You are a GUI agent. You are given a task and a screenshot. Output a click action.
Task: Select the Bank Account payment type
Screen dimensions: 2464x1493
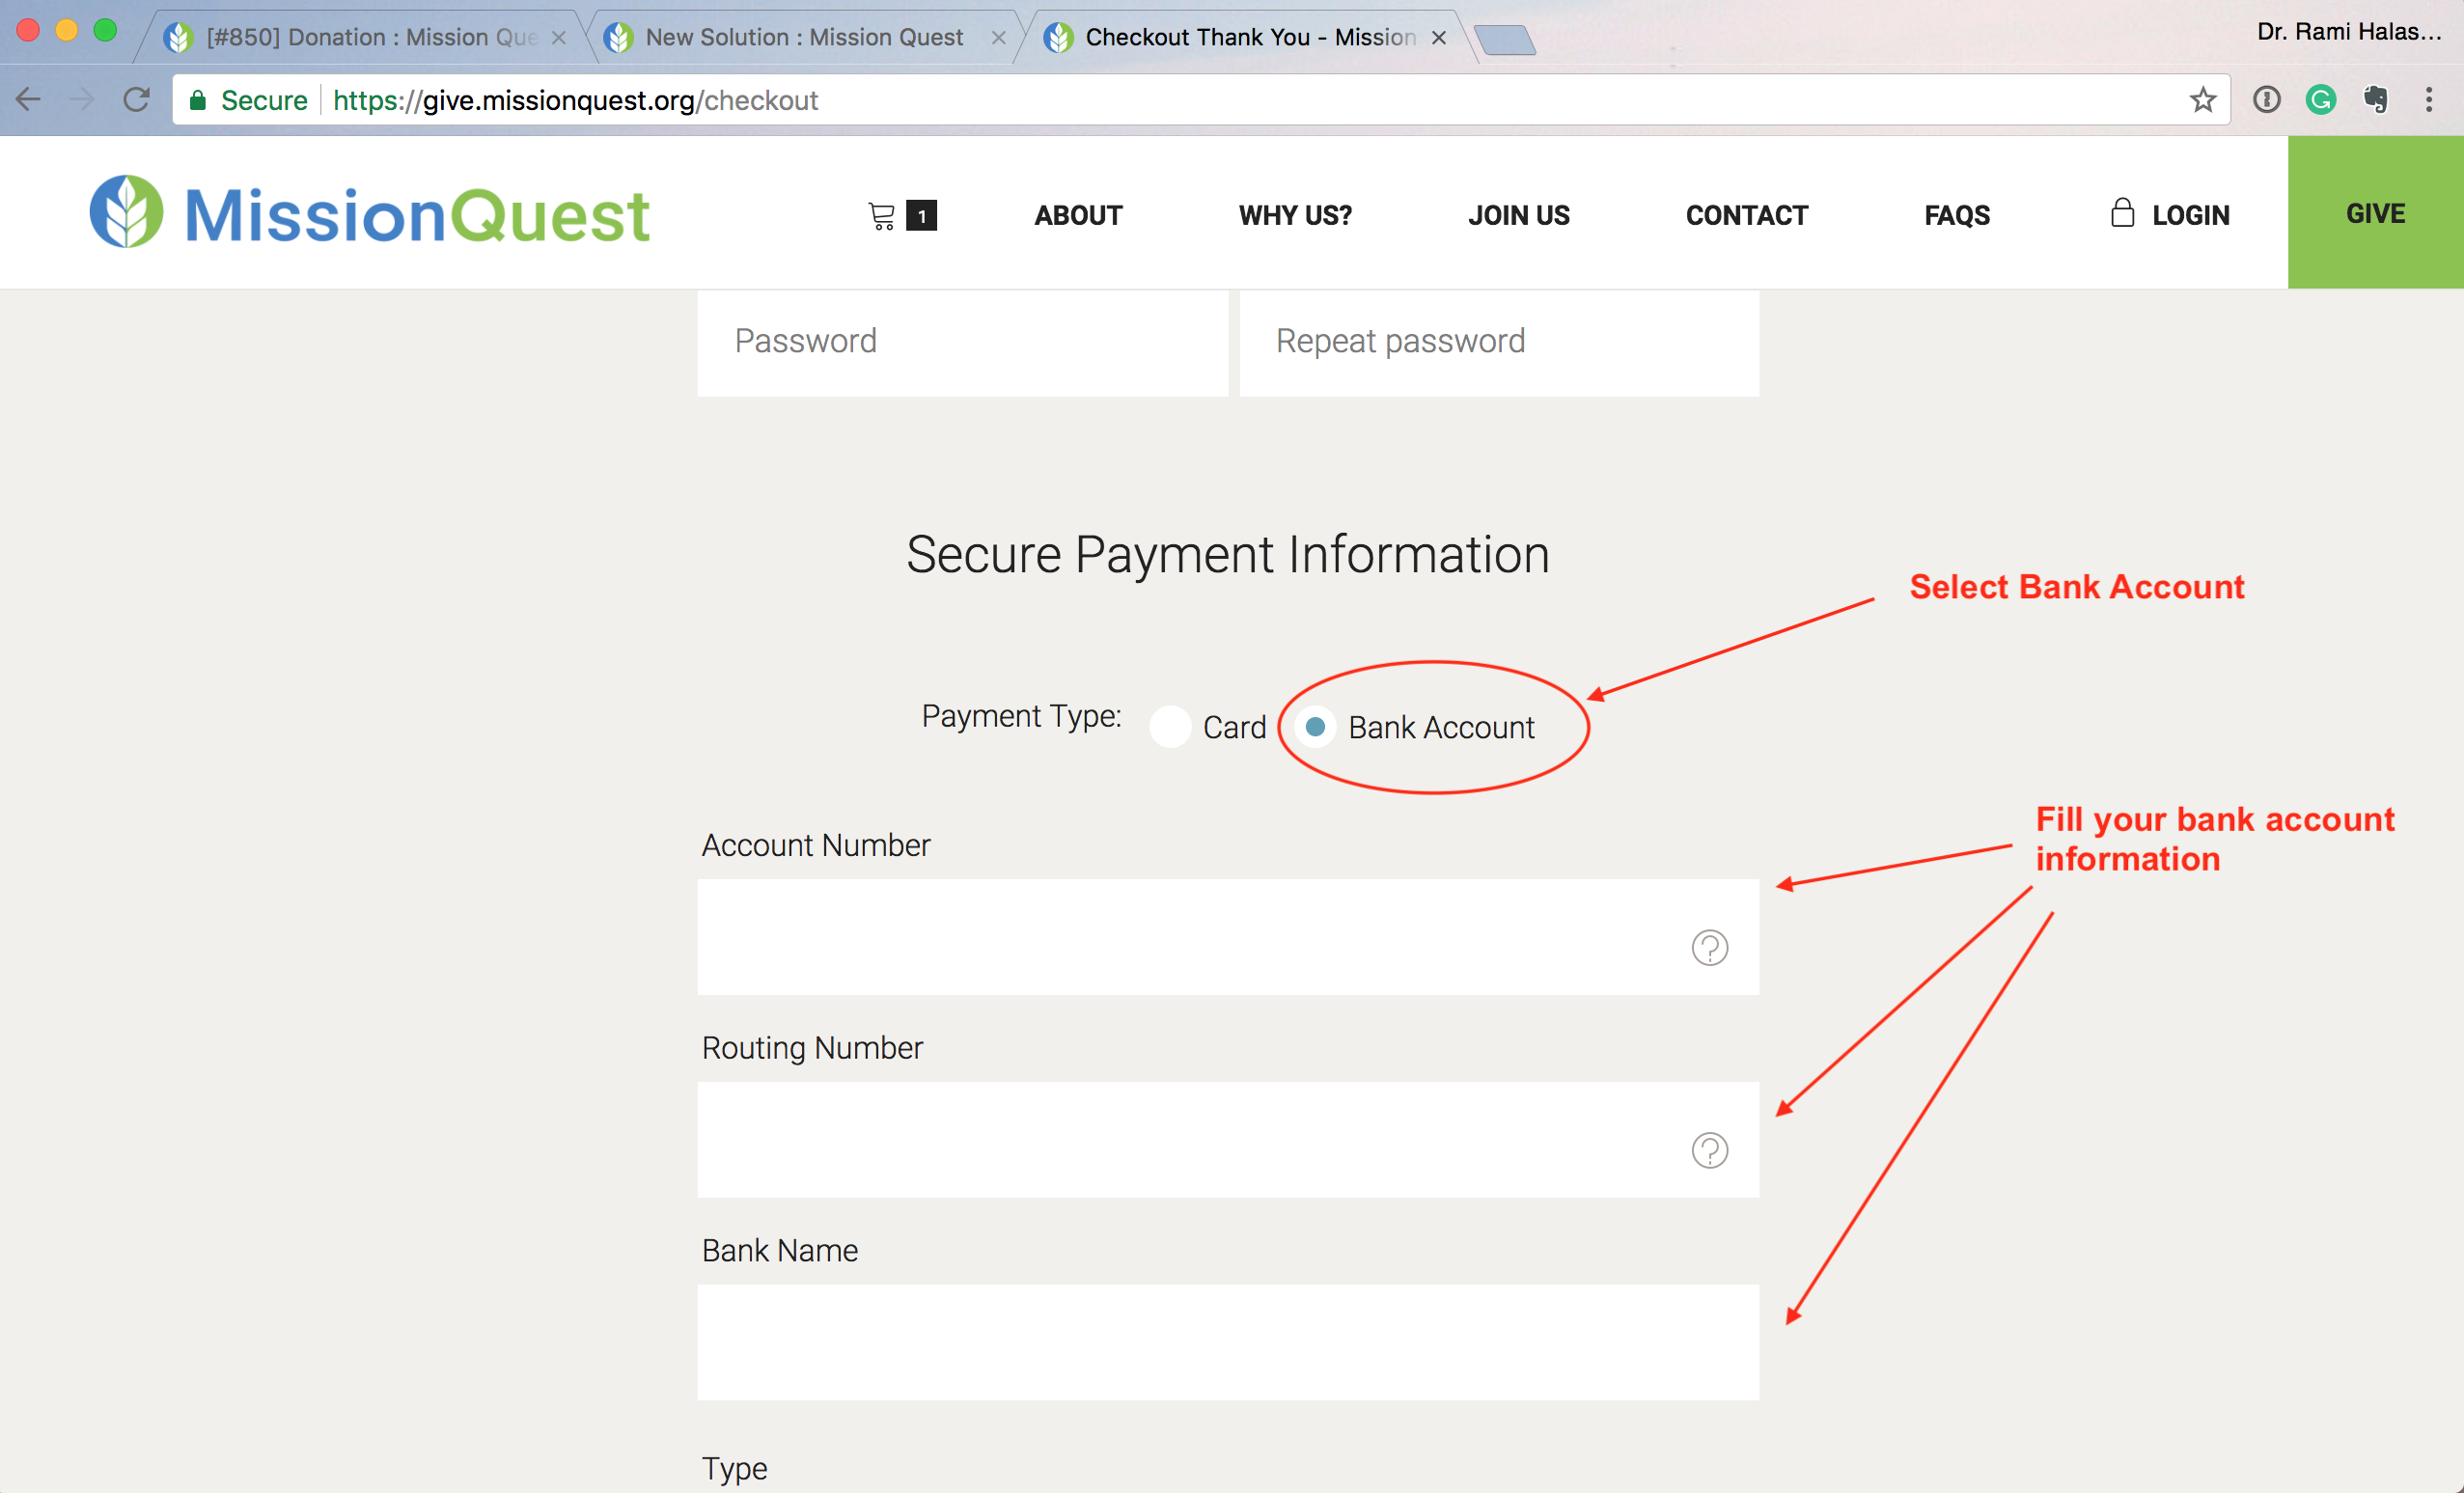pos(1315,727)
